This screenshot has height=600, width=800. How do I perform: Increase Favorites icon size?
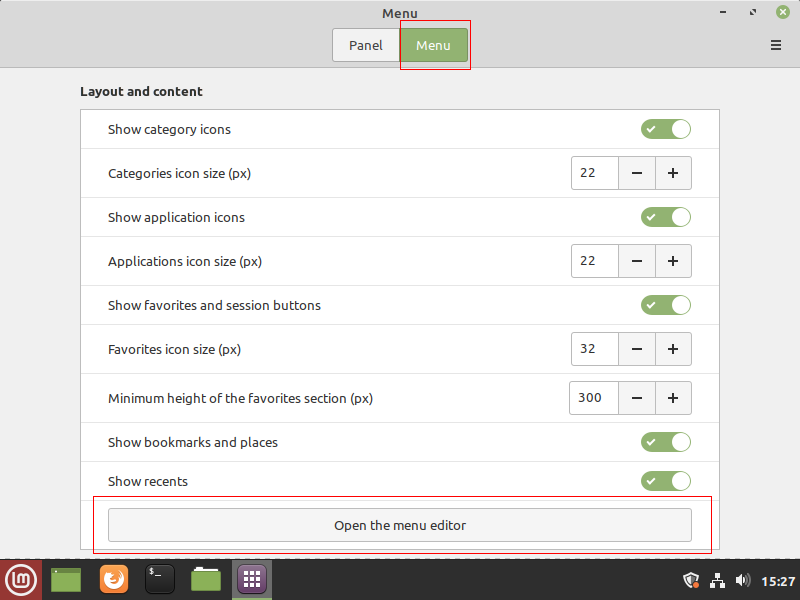coord(673,349)
